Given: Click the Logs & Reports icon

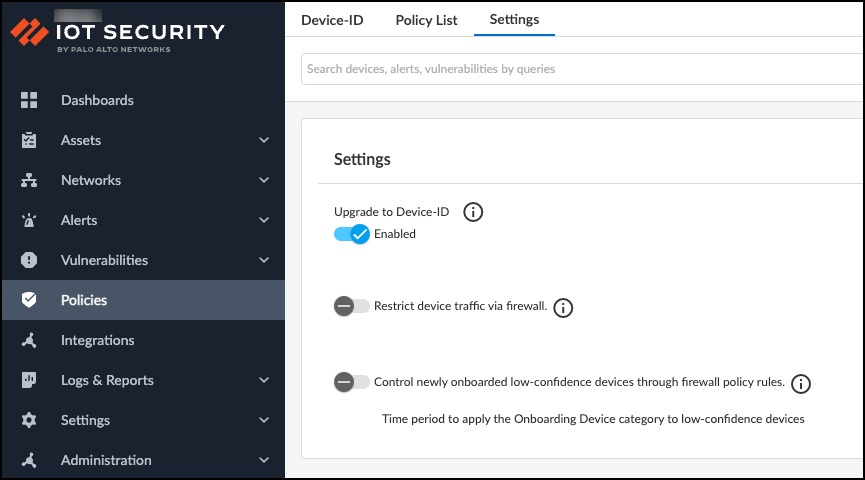Looking at the screenshot, I should click(29, 380).
